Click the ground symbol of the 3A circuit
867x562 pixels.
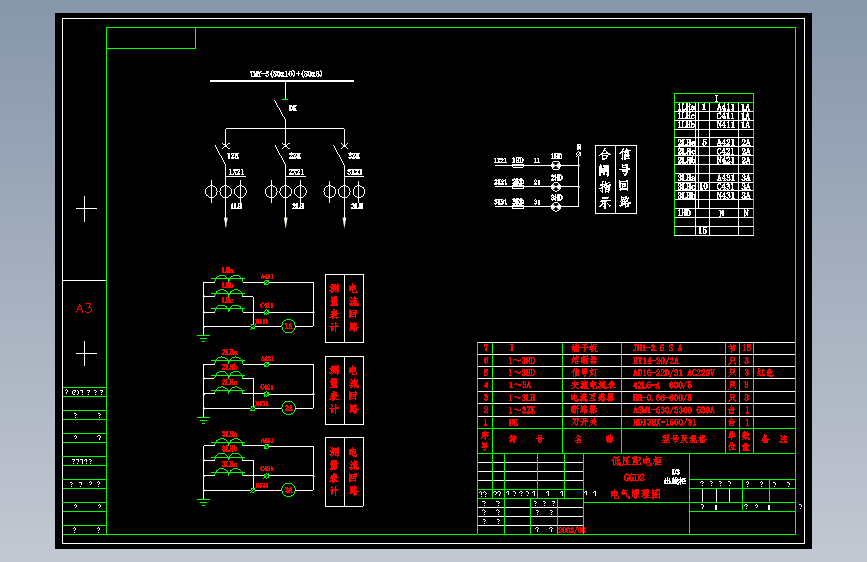pyautogui.click(x=203, y=501)
